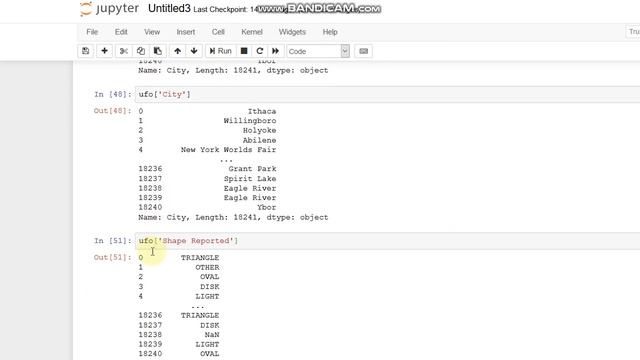Click into the ufo['Shape Reported'] code cell
640x360 pixels.
pyautogui.click(x=388, y=241)
